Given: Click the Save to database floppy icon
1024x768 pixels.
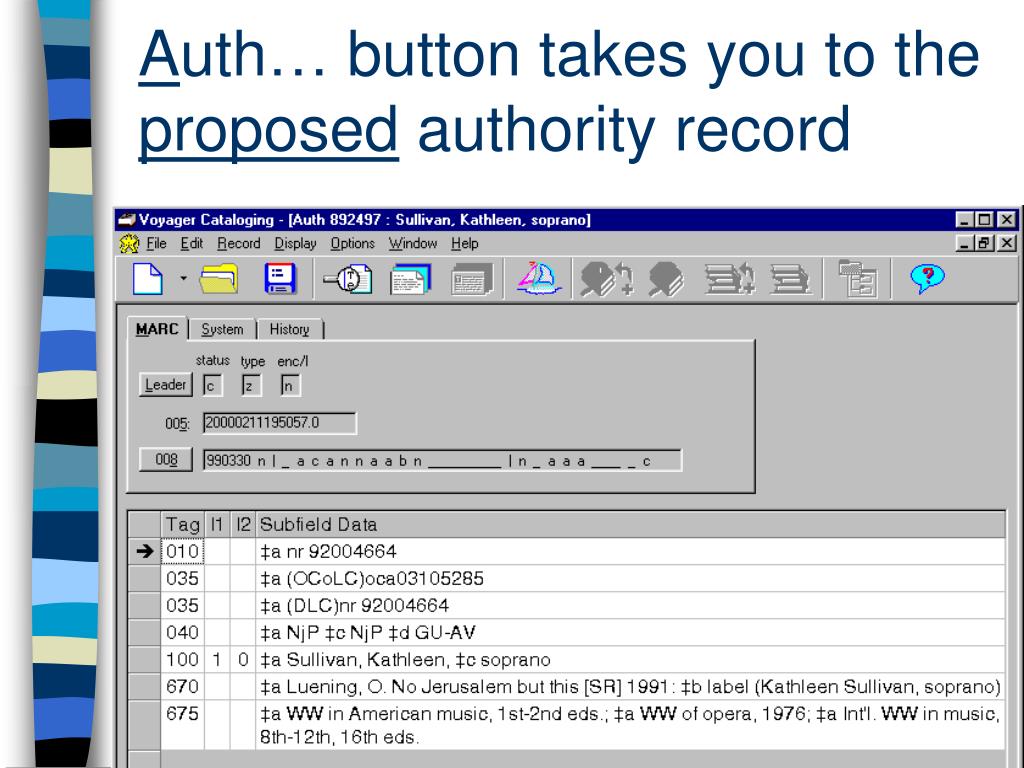Looking at the screenshot, I should point(280,279).
